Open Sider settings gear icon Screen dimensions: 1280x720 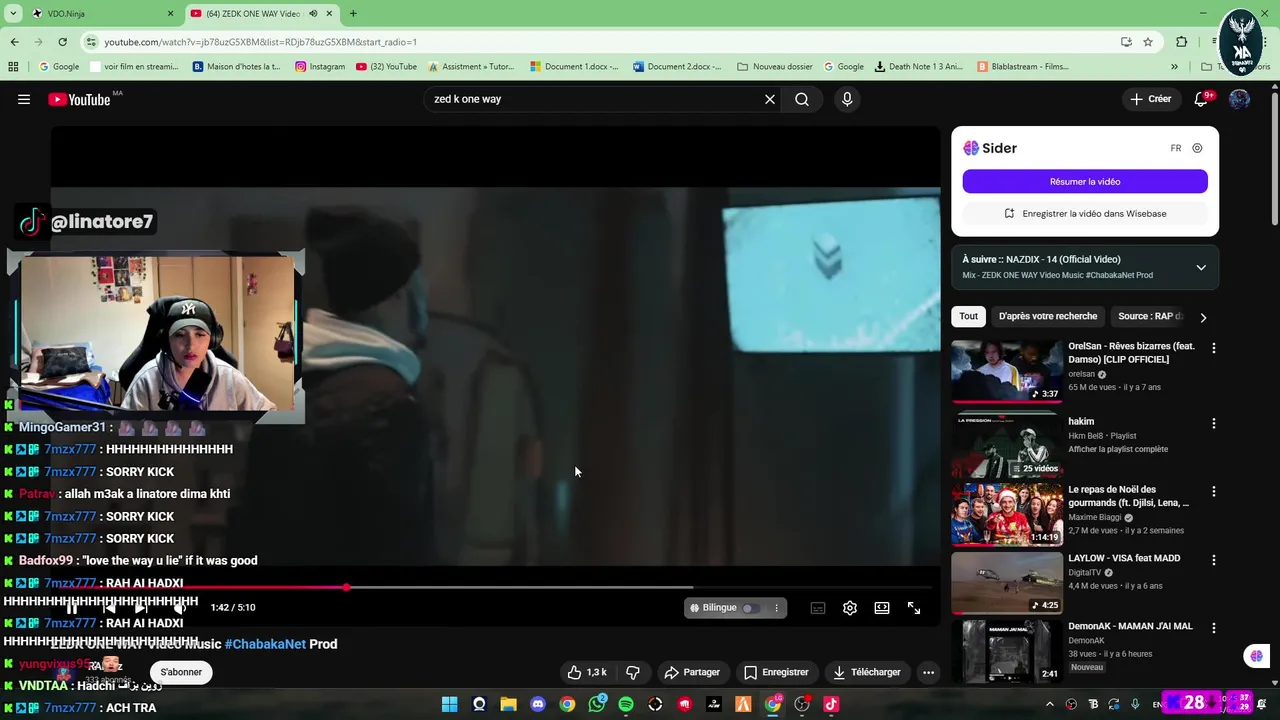[x=1197, y=148]
